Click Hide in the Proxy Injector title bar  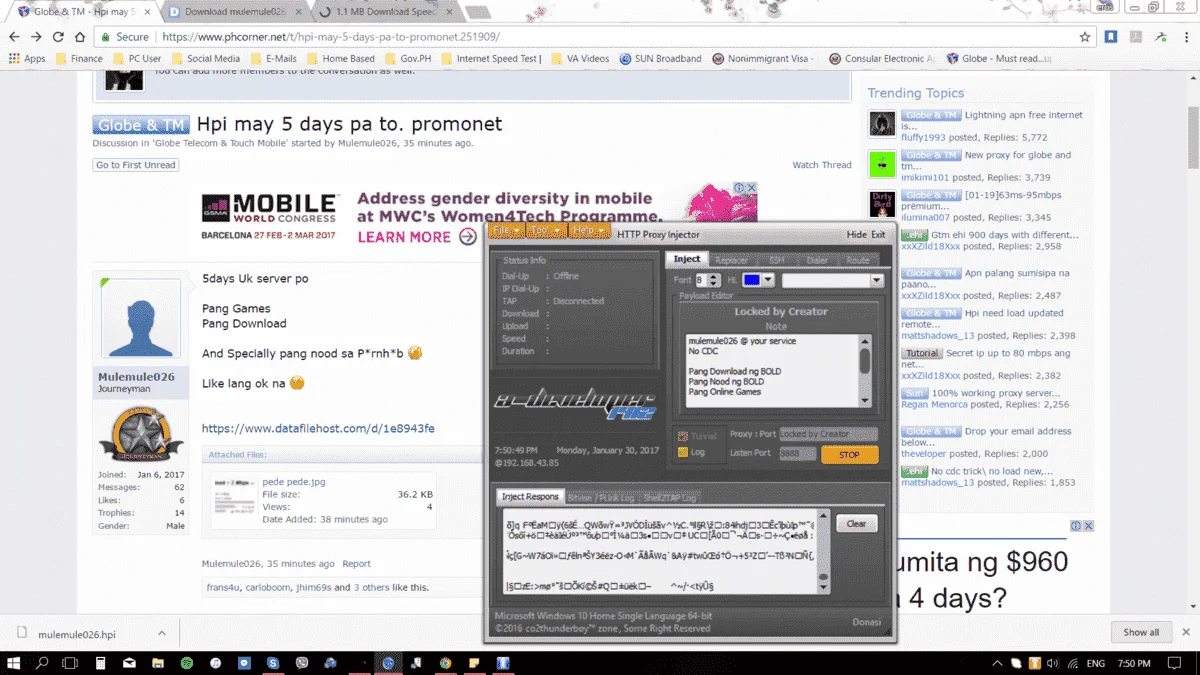[857, 234]
